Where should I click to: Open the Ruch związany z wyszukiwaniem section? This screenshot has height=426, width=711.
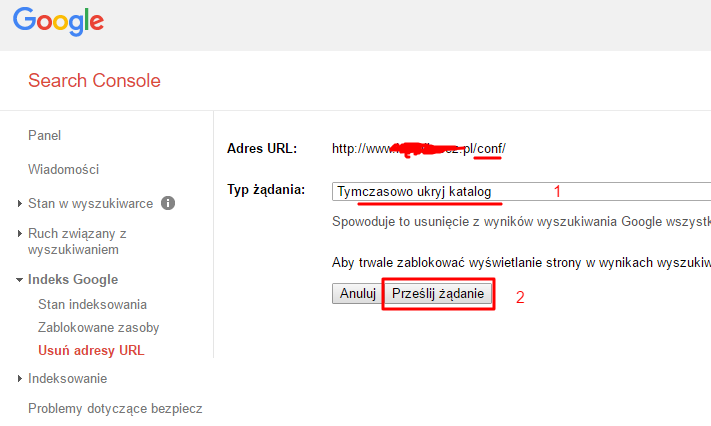coord(77,241)
